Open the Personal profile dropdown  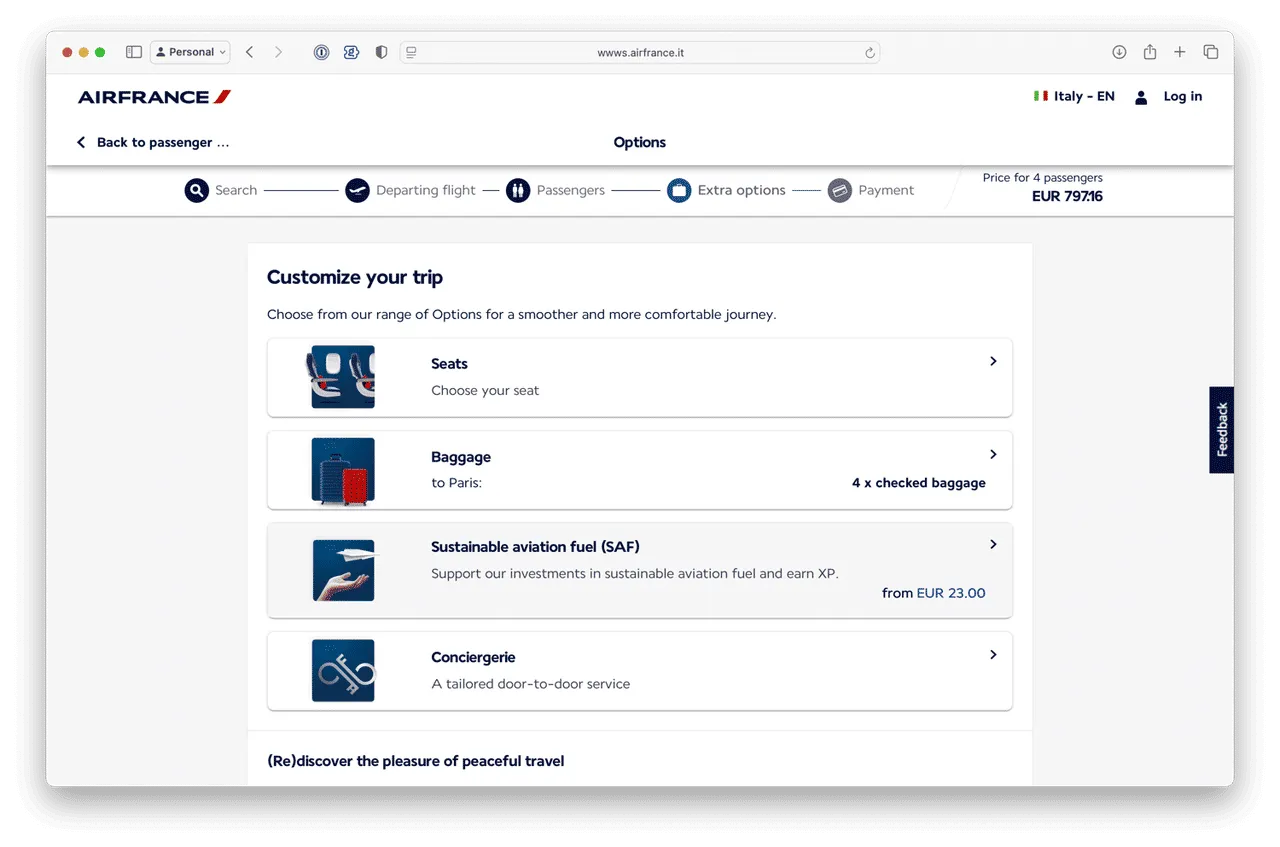tap(190, 52)
